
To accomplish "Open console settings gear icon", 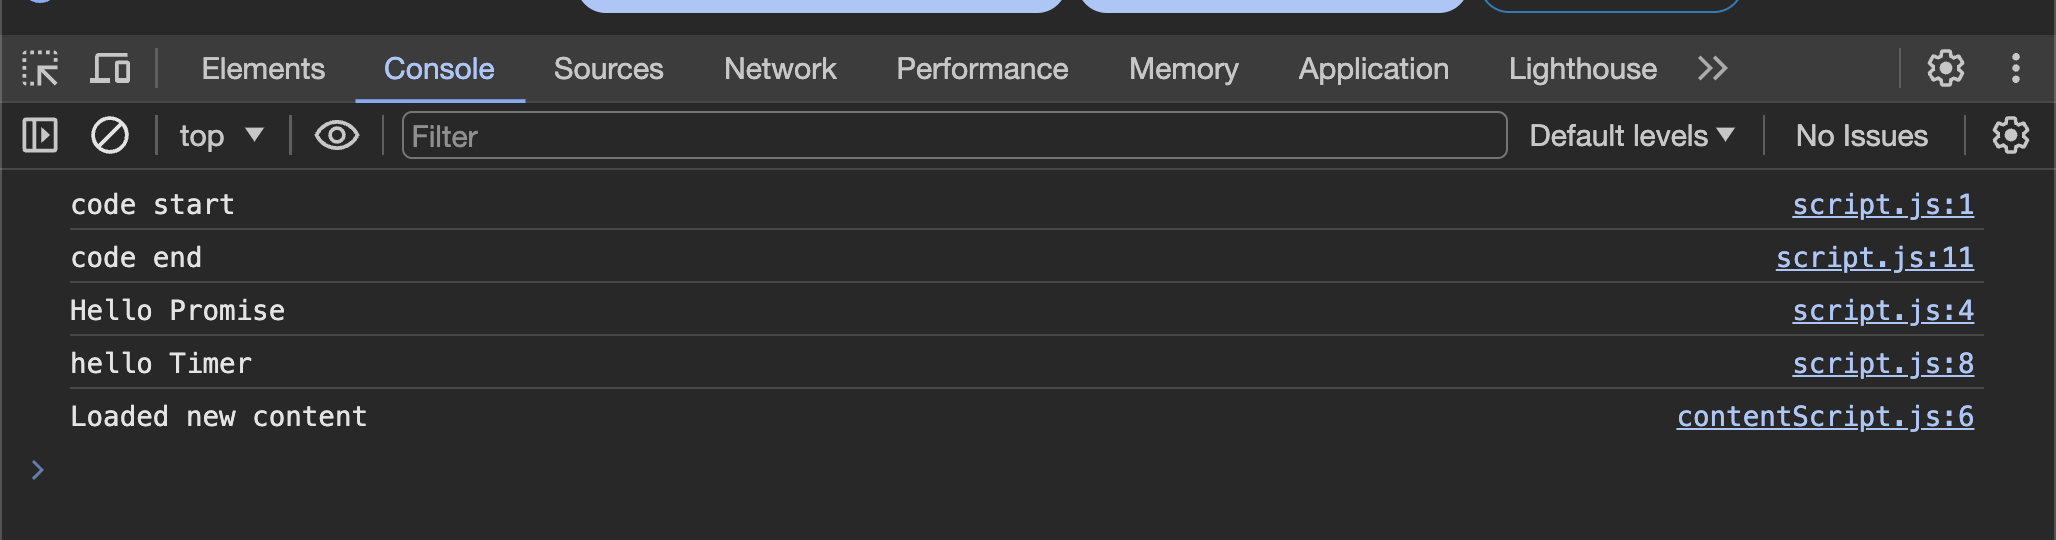I will coord(2010,135).
